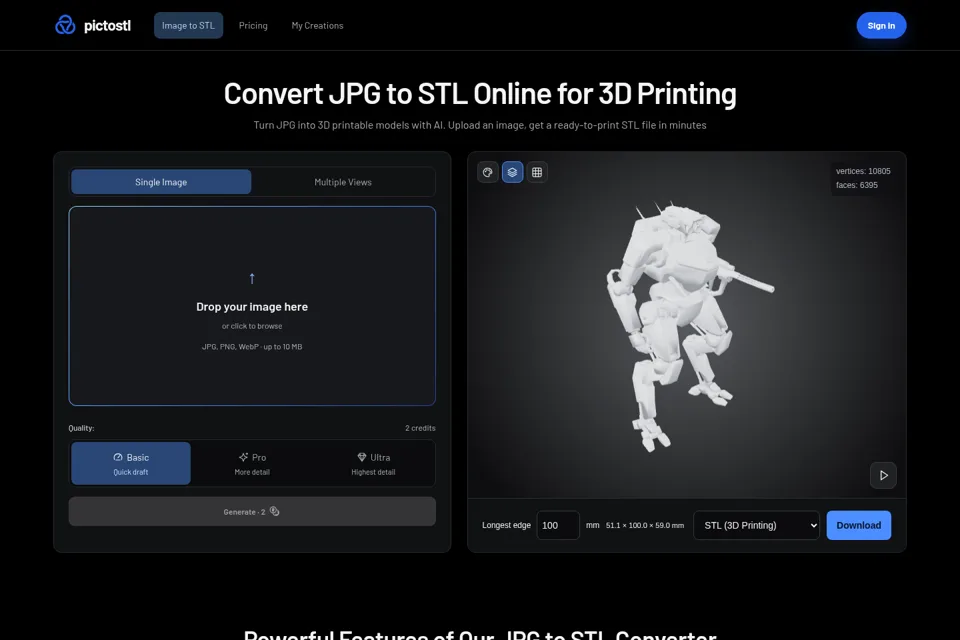The width and height of the screenshot is (960, 640).
Task: Select Ultra highest detail quality
Action: pyautogui.click(x=373, y=464)
